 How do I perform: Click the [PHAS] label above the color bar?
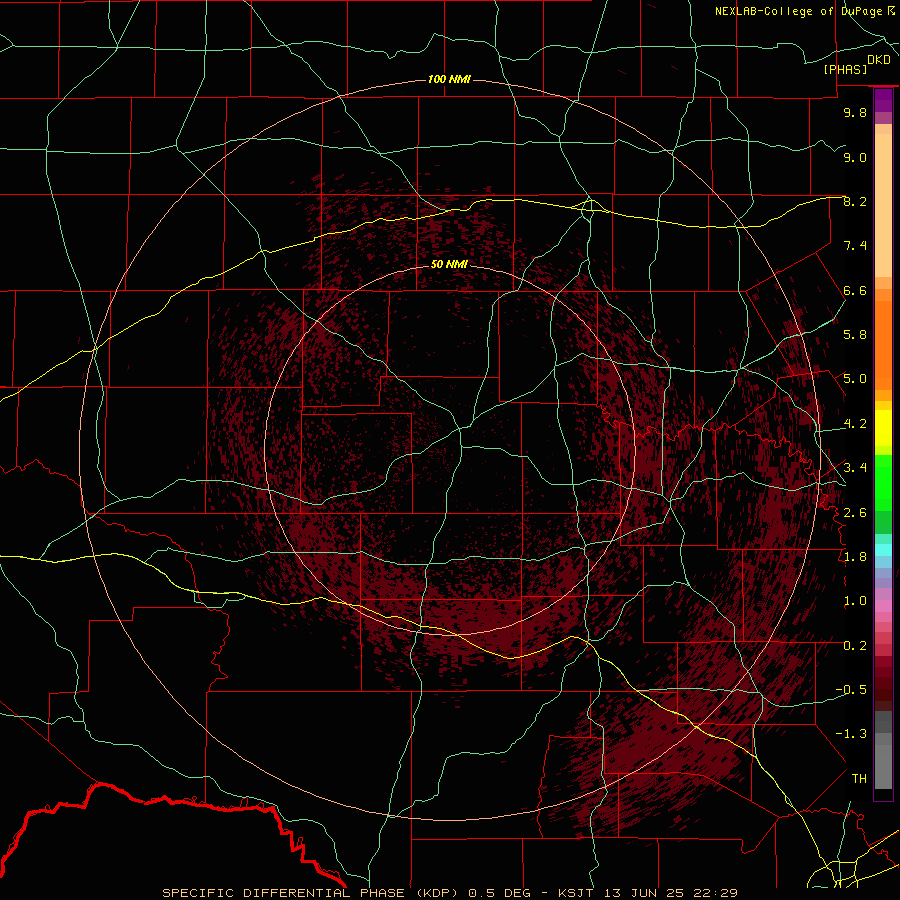click(845, 70)
